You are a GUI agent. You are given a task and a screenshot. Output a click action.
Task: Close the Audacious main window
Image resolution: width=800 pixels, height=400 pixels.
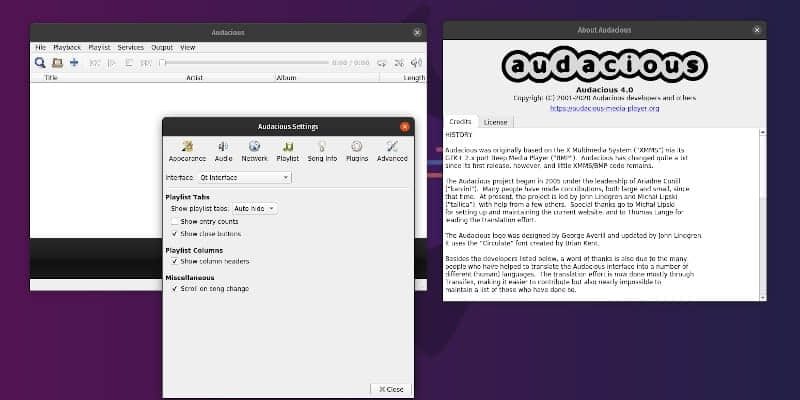[417, 33]
